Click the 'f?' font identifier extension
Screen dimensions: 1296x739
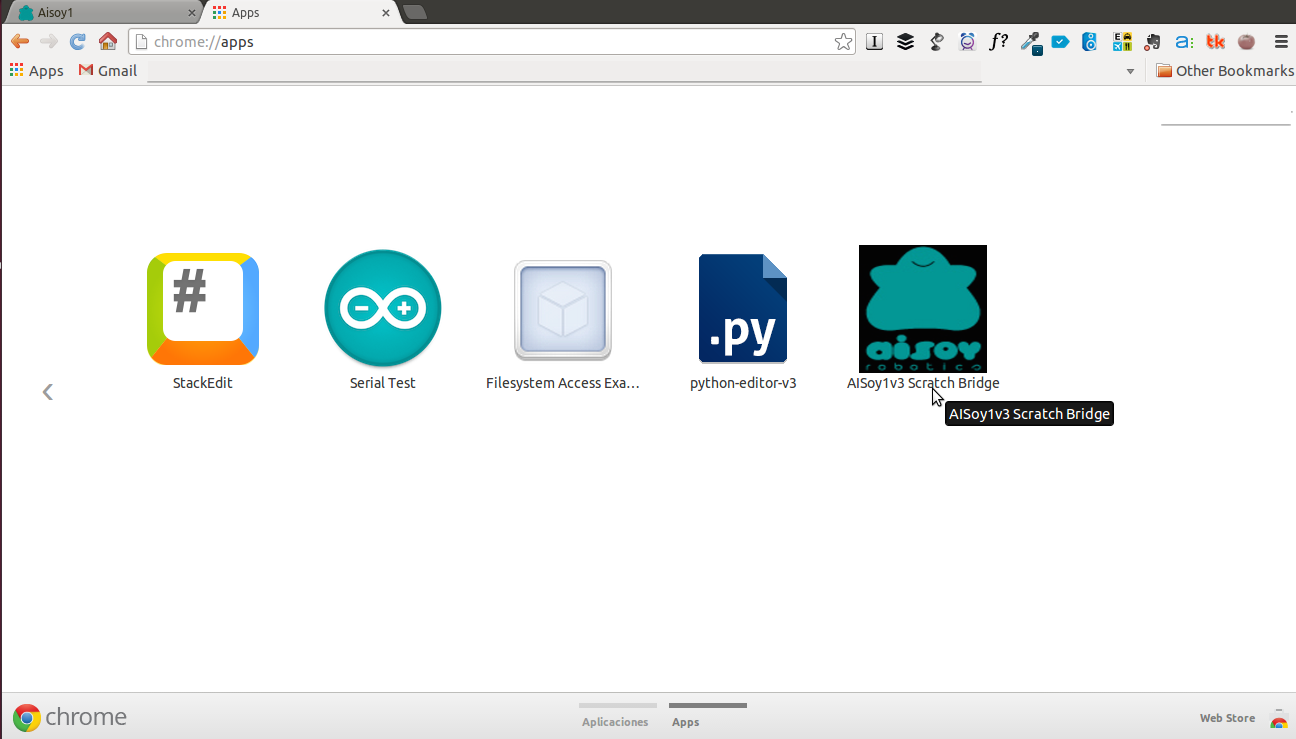coord(998,42)
